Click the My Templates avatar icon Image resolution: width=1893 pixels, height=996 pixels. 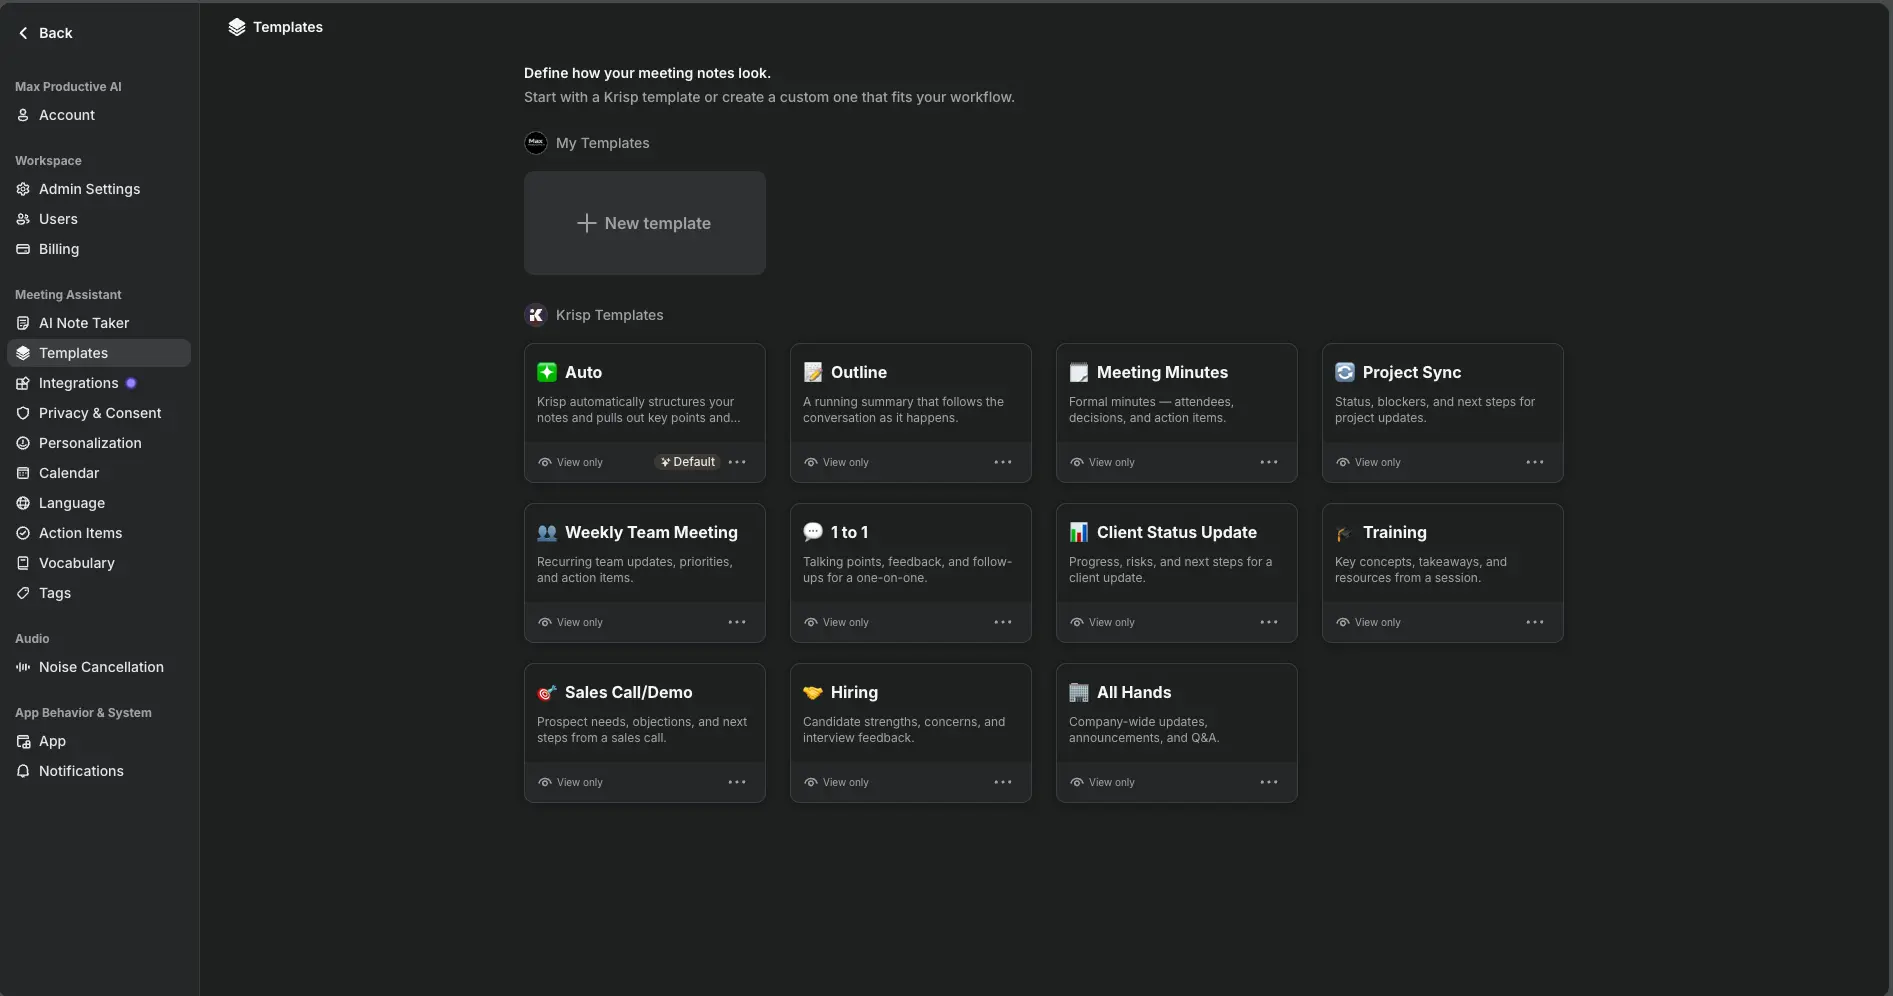[536, 143]
